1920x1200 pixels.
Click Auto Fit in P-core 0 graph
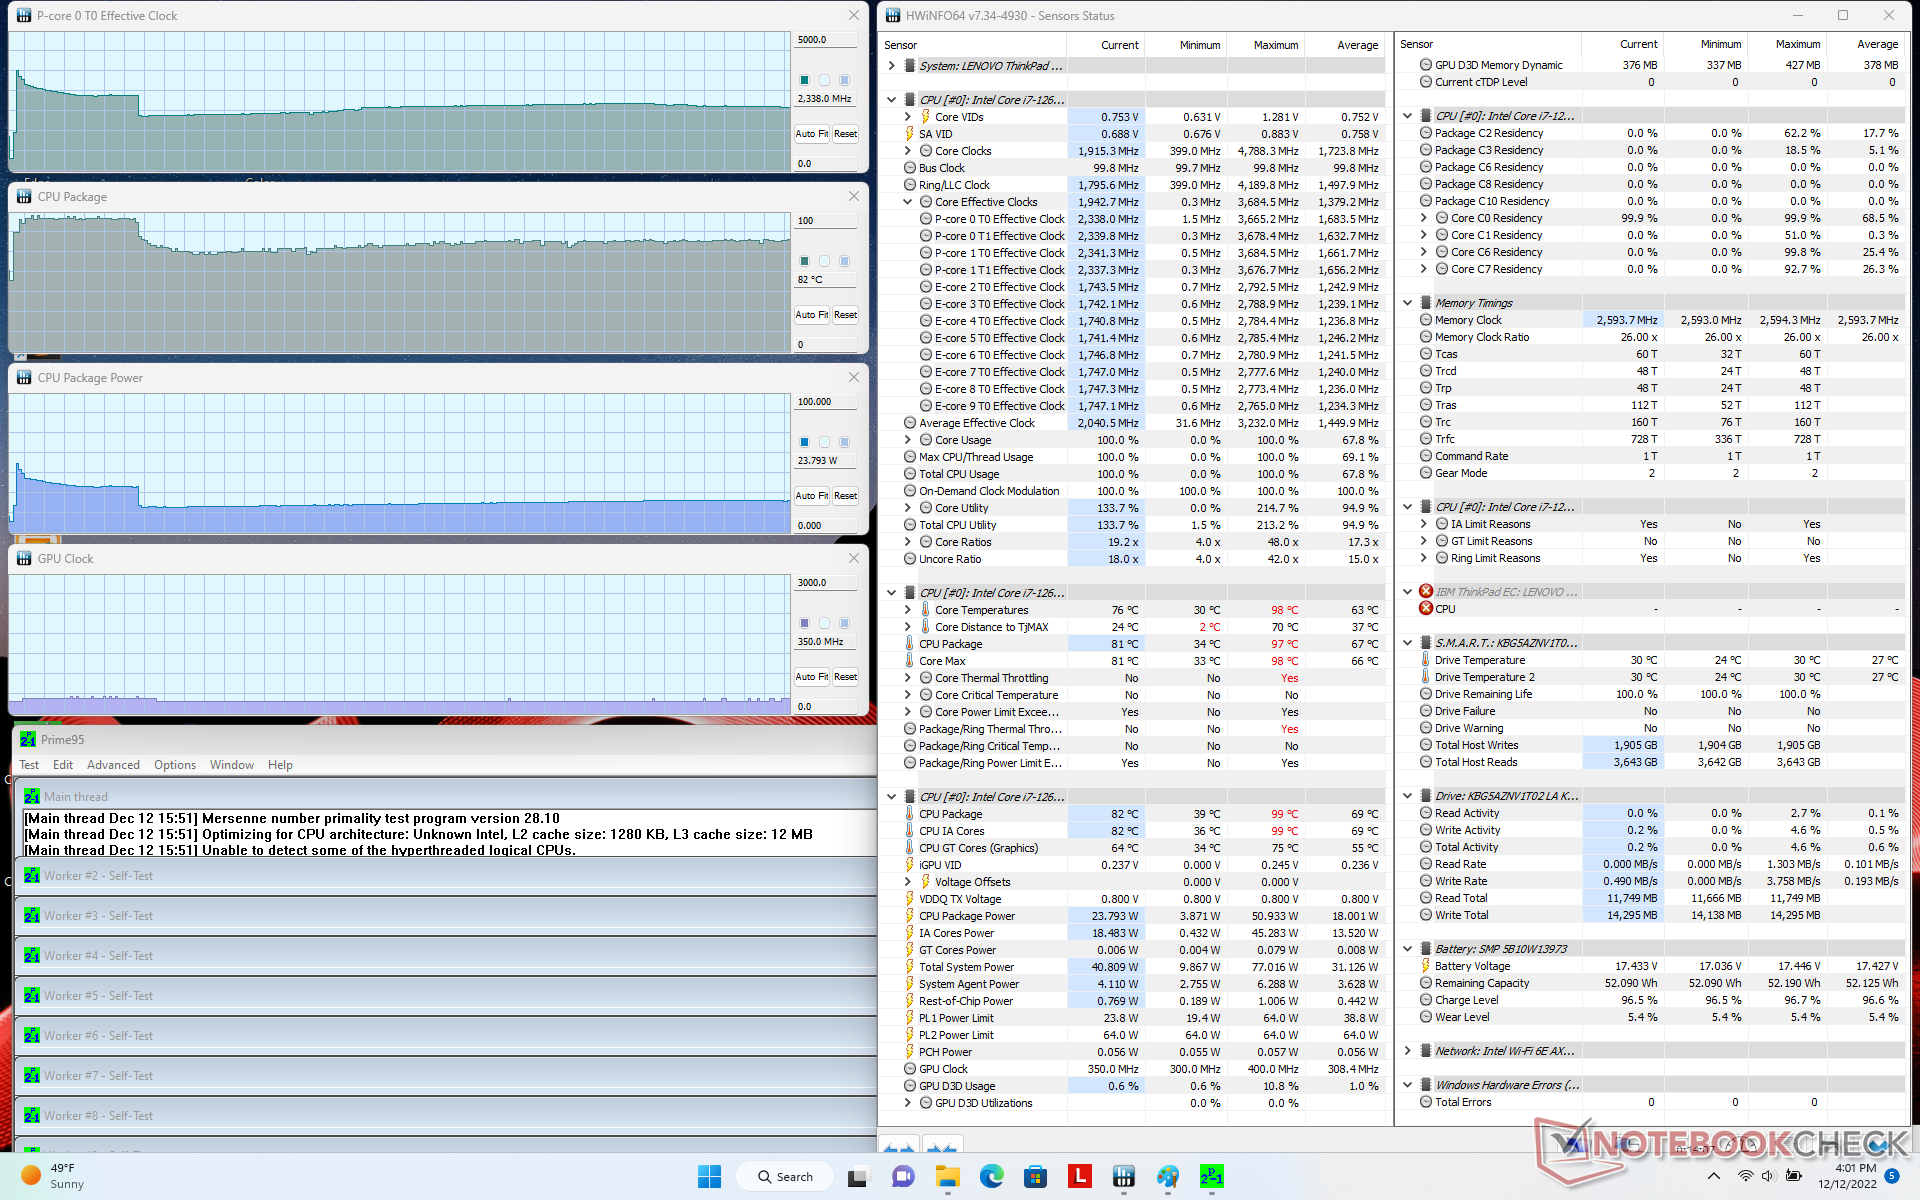(x=811, y=134)
